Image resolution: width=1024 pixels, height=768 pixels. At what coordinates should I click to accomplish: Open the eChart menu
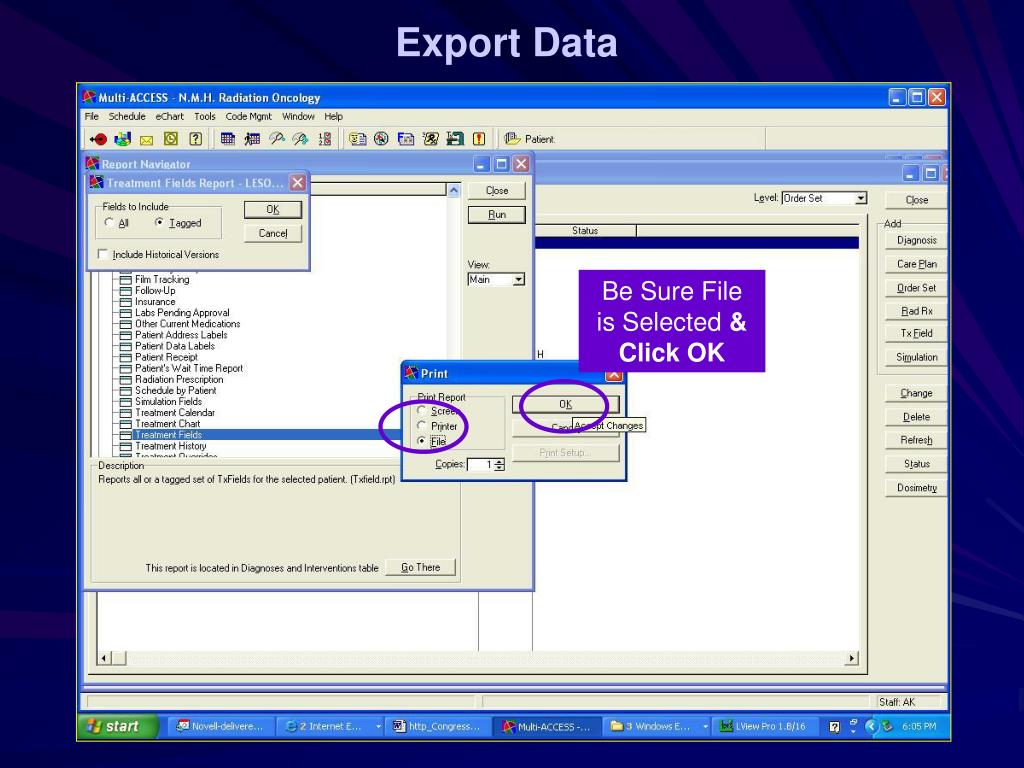pyautogui.click(x=169, y=116)
